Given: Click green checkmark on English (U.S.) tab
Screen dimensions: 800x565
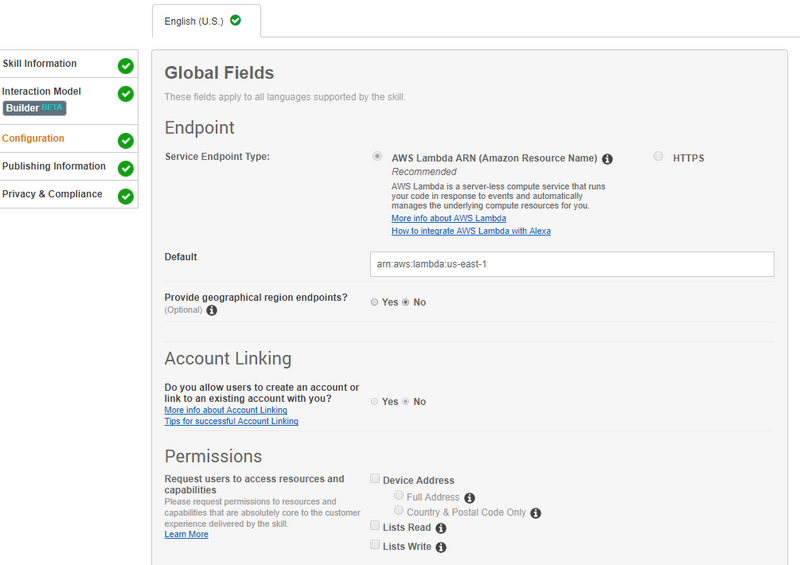Looking at the screenshot, I should coord(235,20).
